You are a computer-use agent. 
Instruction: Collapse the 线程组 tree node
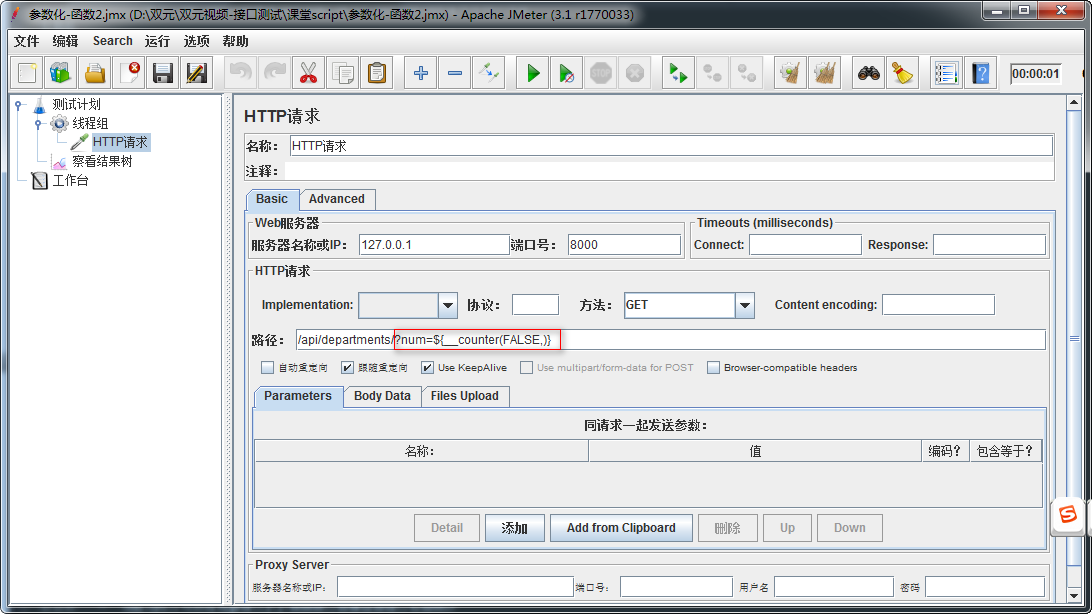click(38, 124)
